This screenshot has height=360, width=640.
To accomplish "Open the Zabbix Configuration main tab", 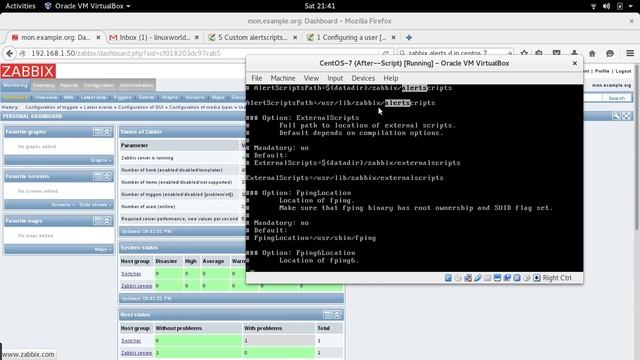I will pyautogui.click(x=99, y=85).
